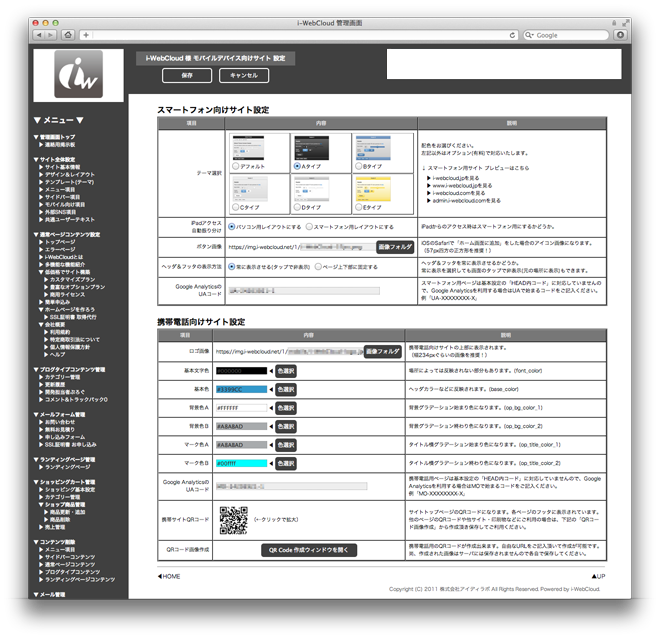660x638 pixels.
Task: Collapse the ブログタイプコンテンツ管理 section
Action: tap(36, 370)
